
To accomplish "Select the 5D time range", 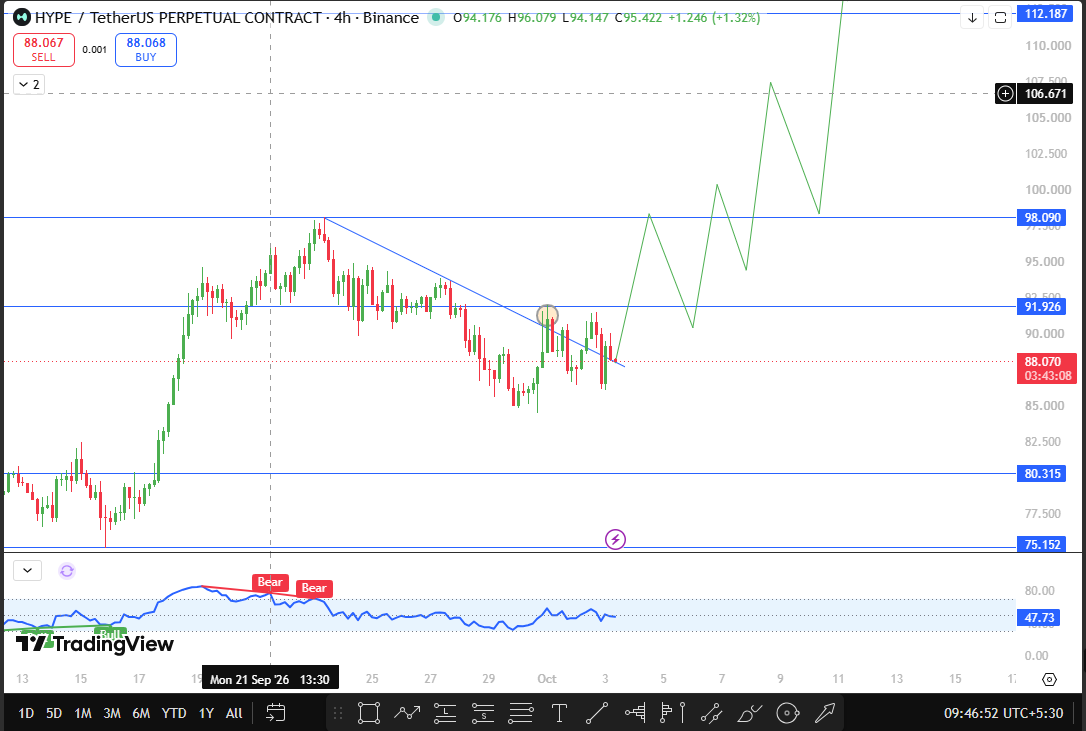I will pyautogui.click(x=53, y=713).
